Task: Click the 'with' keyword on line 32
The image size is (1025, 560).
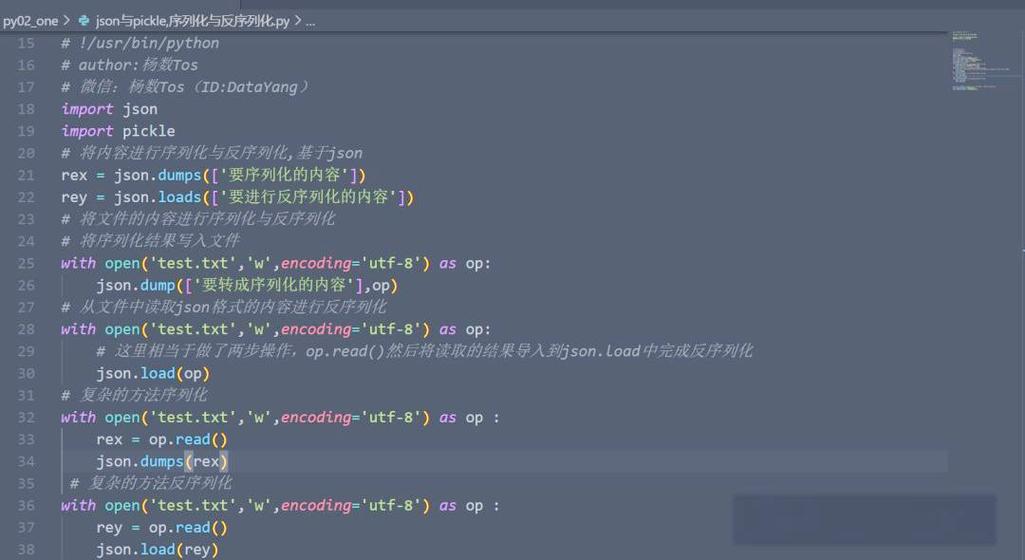Action: click(78, 418)
